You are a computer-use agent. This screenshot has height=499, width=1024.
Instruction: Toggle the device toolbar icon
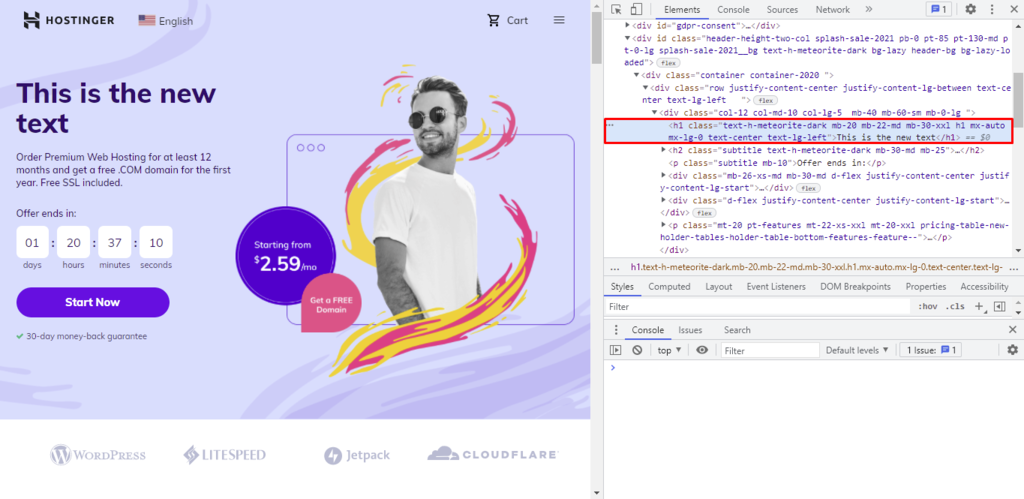pos(637,9)
